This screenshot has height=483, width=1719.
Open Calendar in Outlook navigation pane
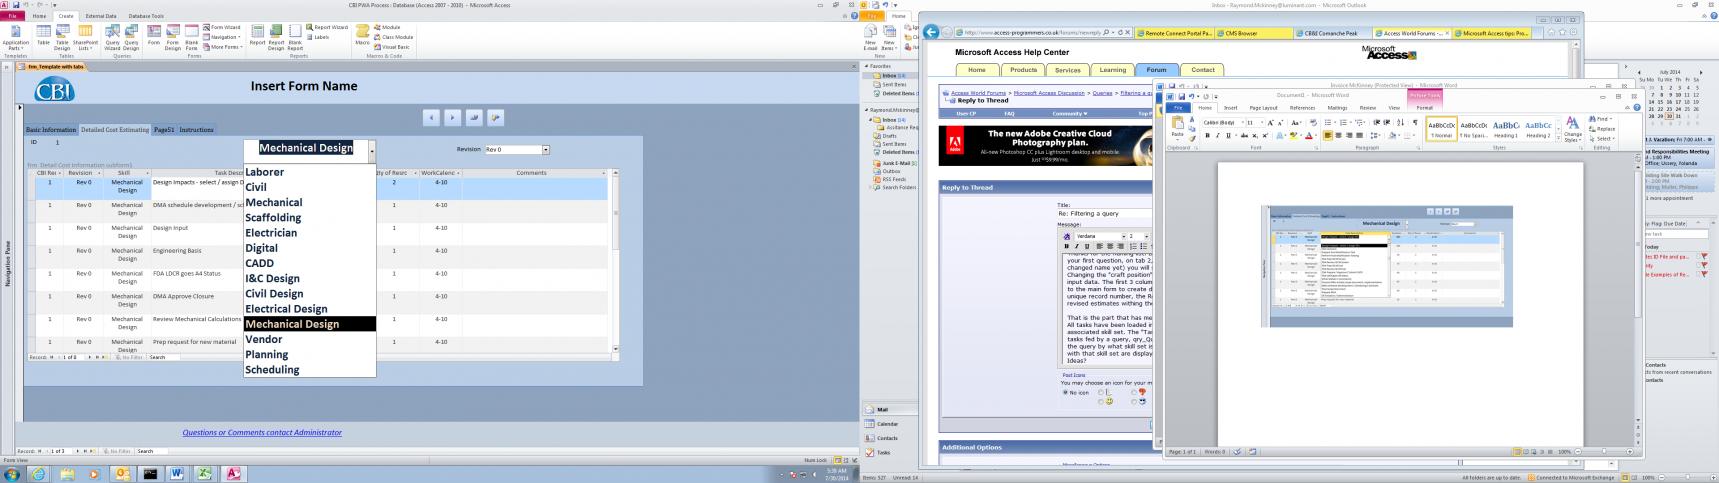click(887, 423)
